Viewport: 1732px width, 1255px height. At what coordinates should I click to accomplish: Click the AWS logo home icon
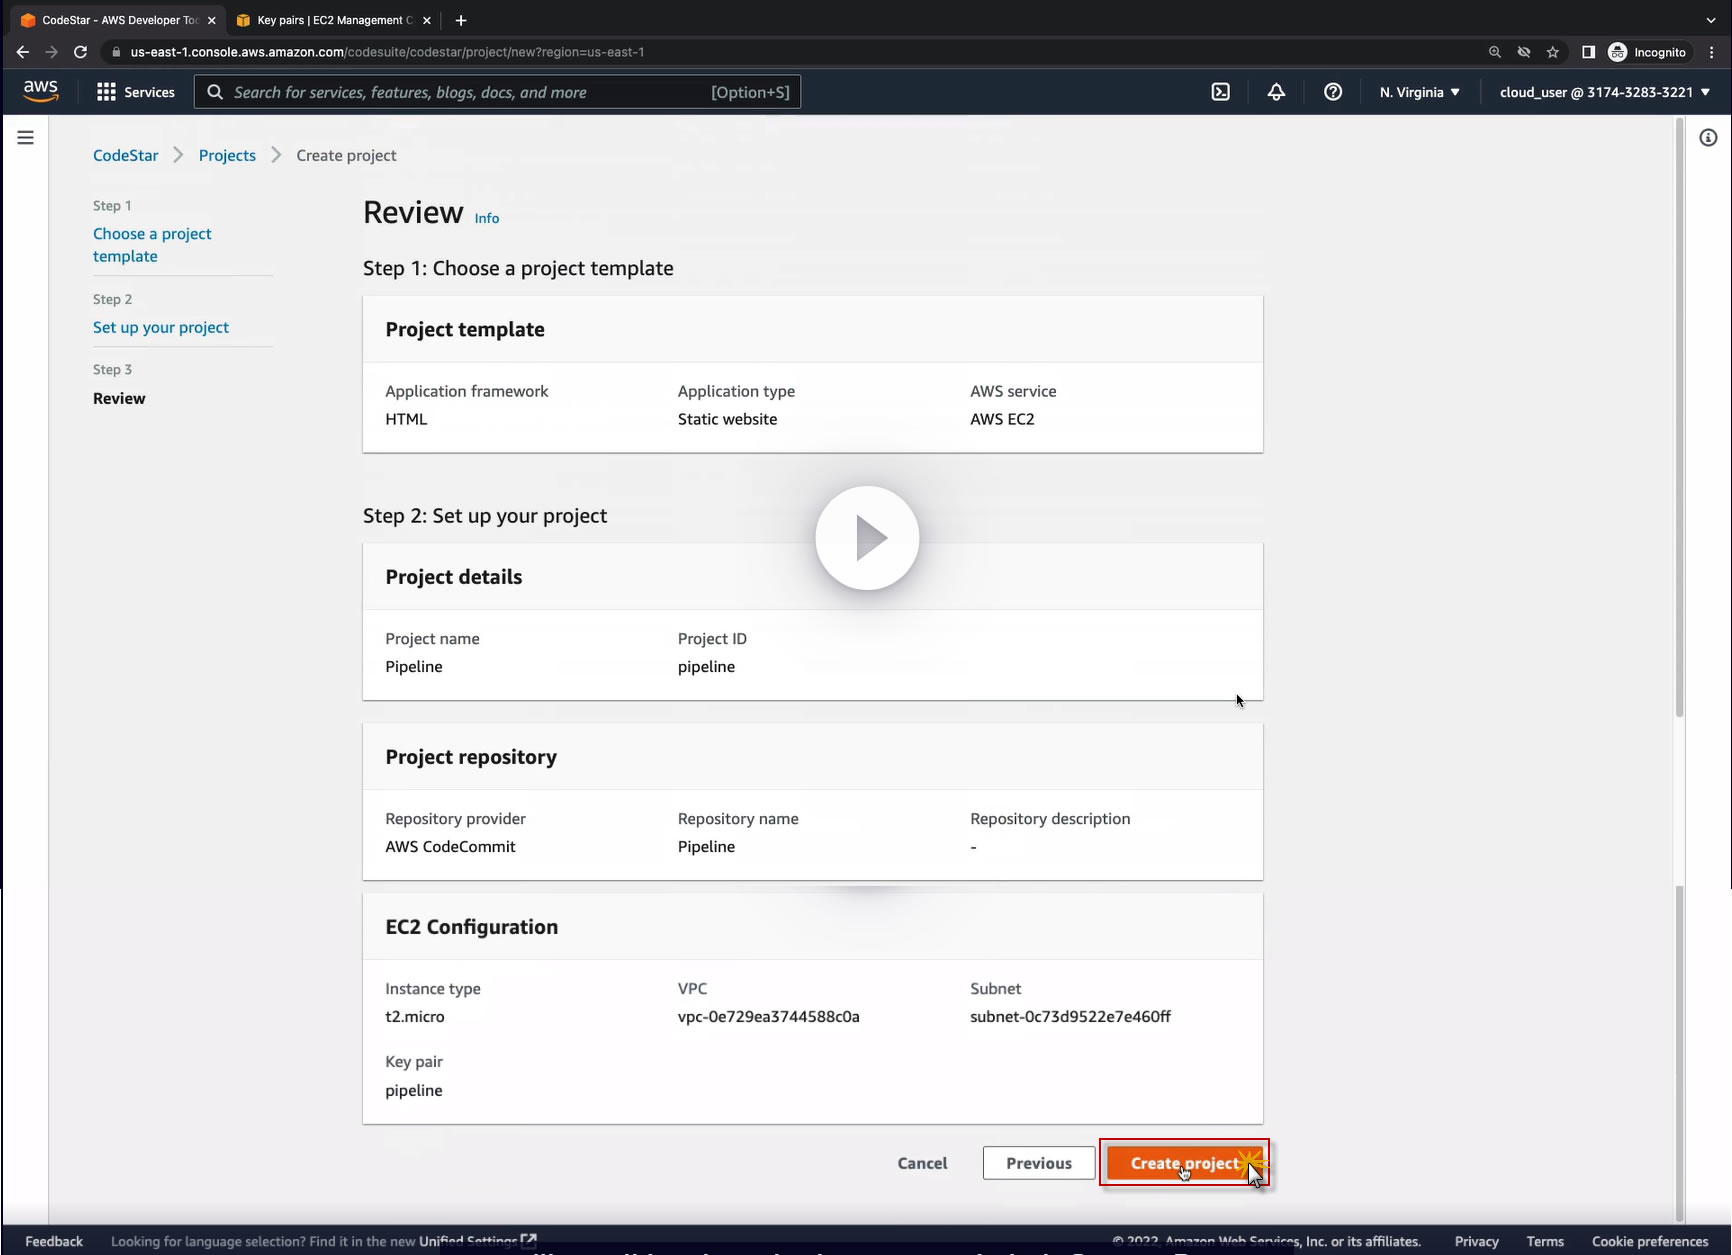41,91
